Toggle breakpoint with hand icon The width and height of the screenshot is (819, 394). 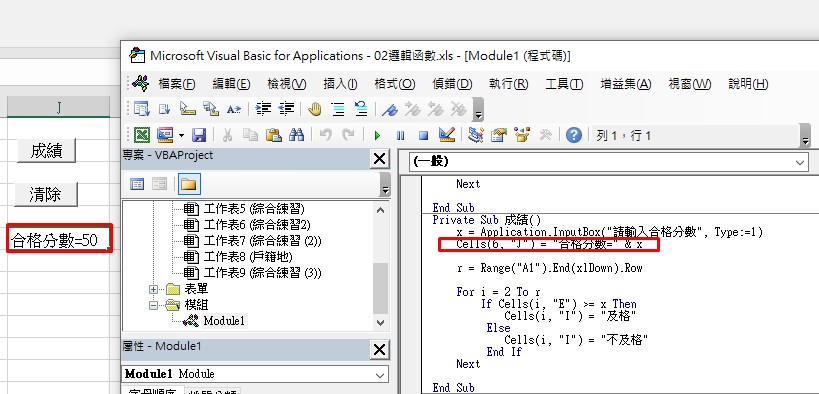click(x=314, y=109)
